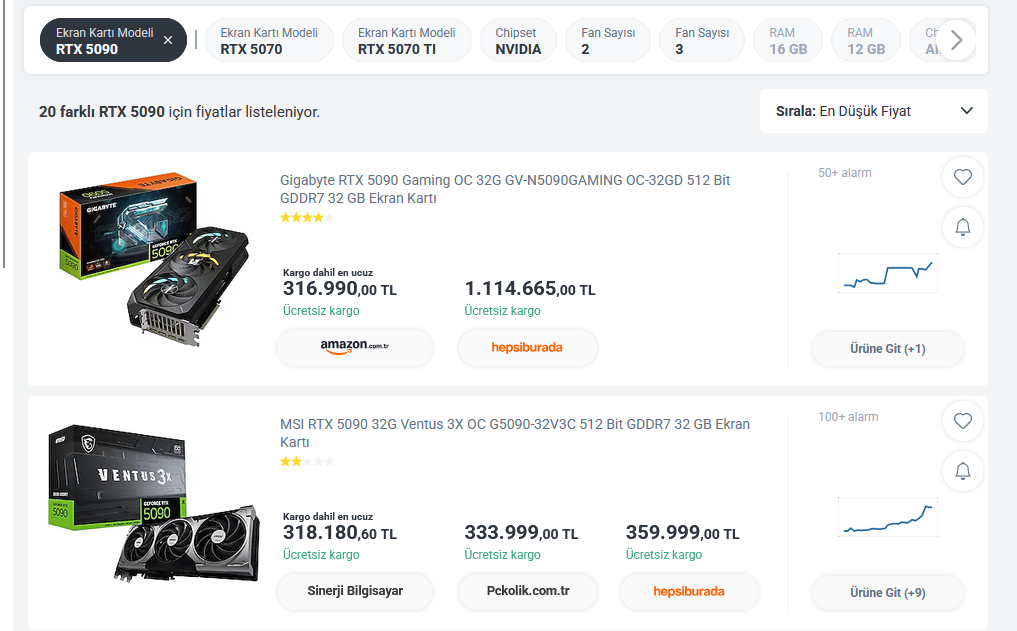Viewport: 1017px width, 631px height.
Task: Add Gigabyte RTX 5090 to favorites with heart icon
Action: pyautogui.click(x=963, y=177)
